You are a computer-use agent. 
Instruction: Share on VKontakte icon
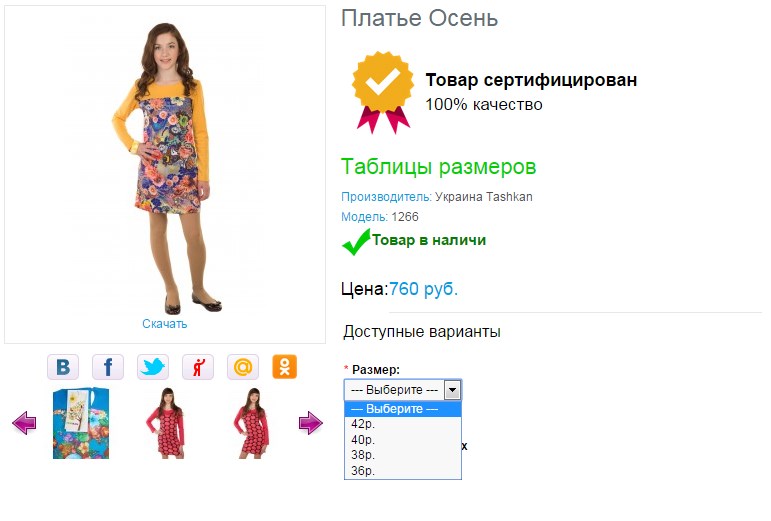tap(63, 367)
